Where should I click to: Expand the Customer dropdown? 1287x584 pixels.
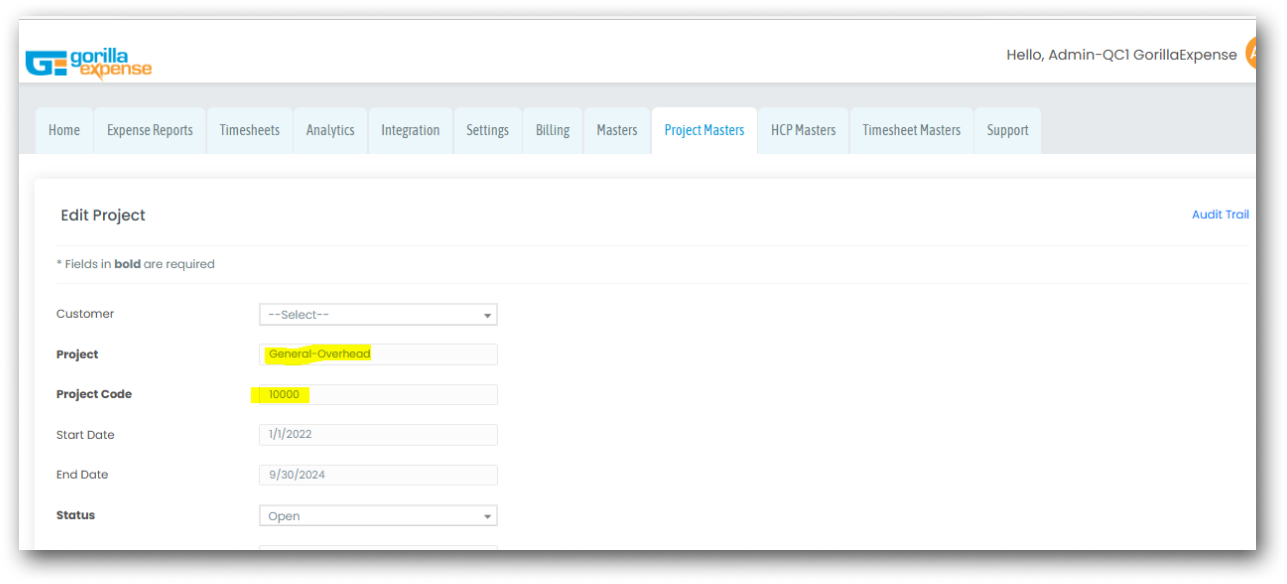click(378, 315)
